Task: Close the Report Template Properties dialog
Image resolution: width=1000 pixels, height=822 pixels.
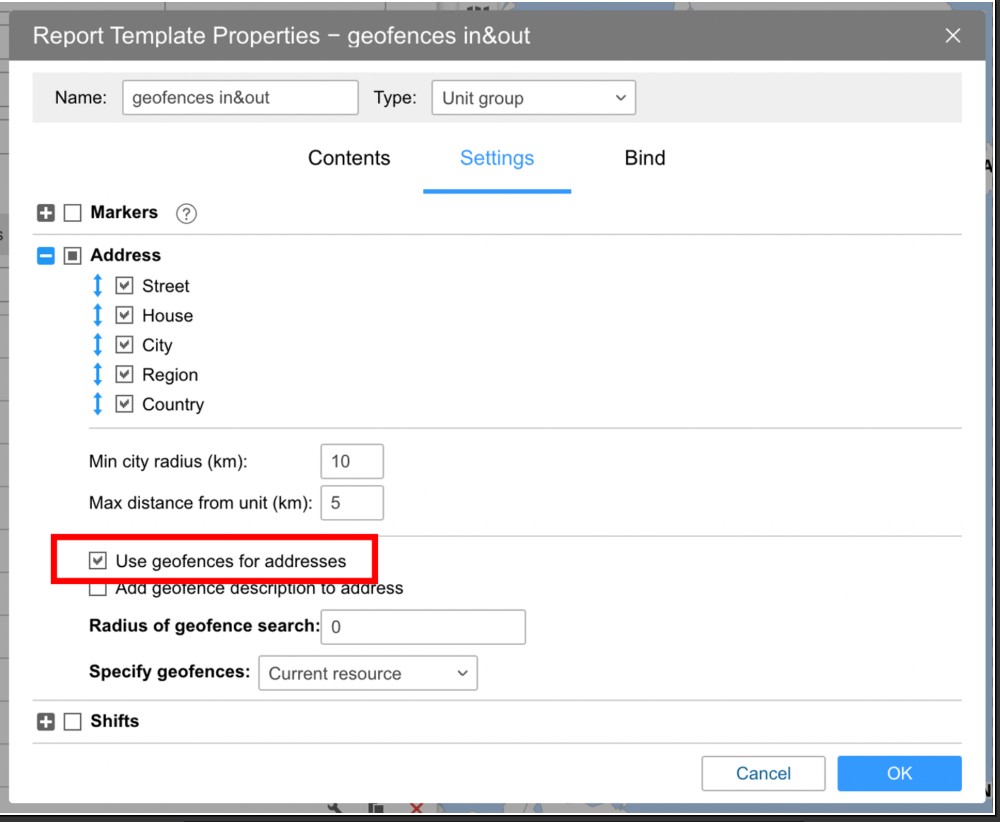Action: [952, 36]
